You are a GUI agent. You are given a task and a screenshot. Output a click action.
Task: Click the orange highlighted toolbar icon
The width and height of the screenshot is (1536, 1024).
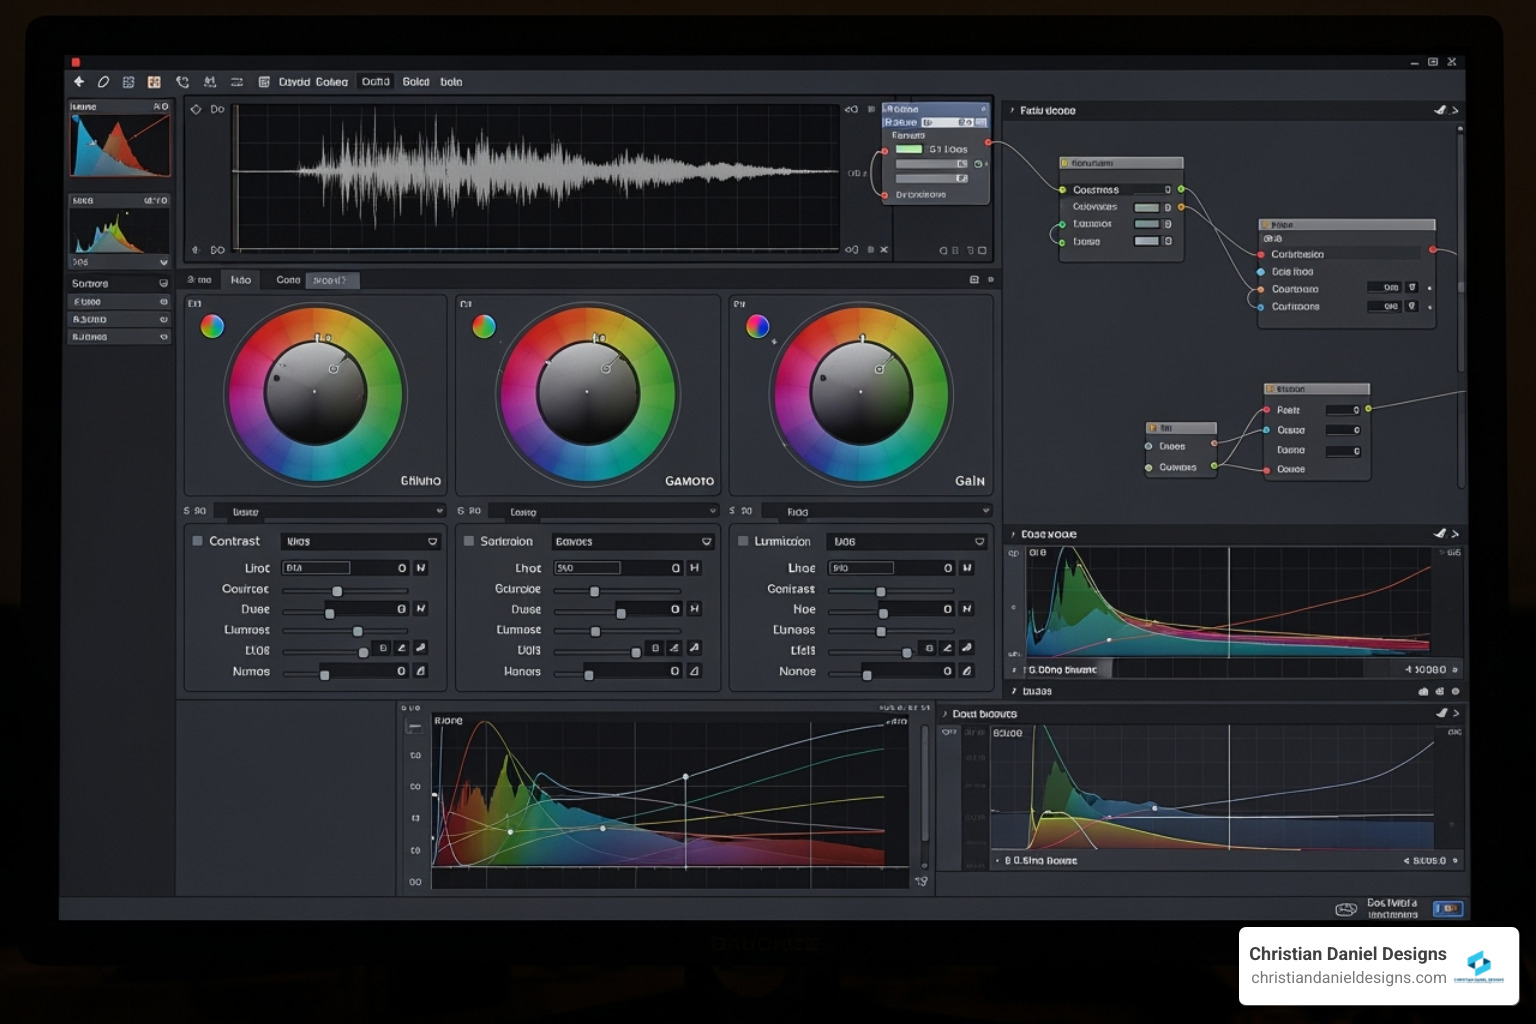click(x=152, y=81)
